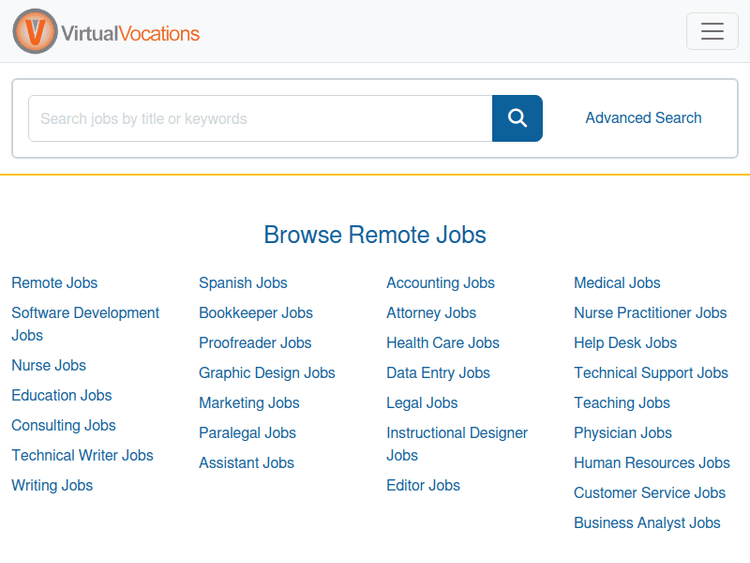750x563 pixels.
Task: Go to Graphic Design Jobs
Action: [x=267, y=373]
